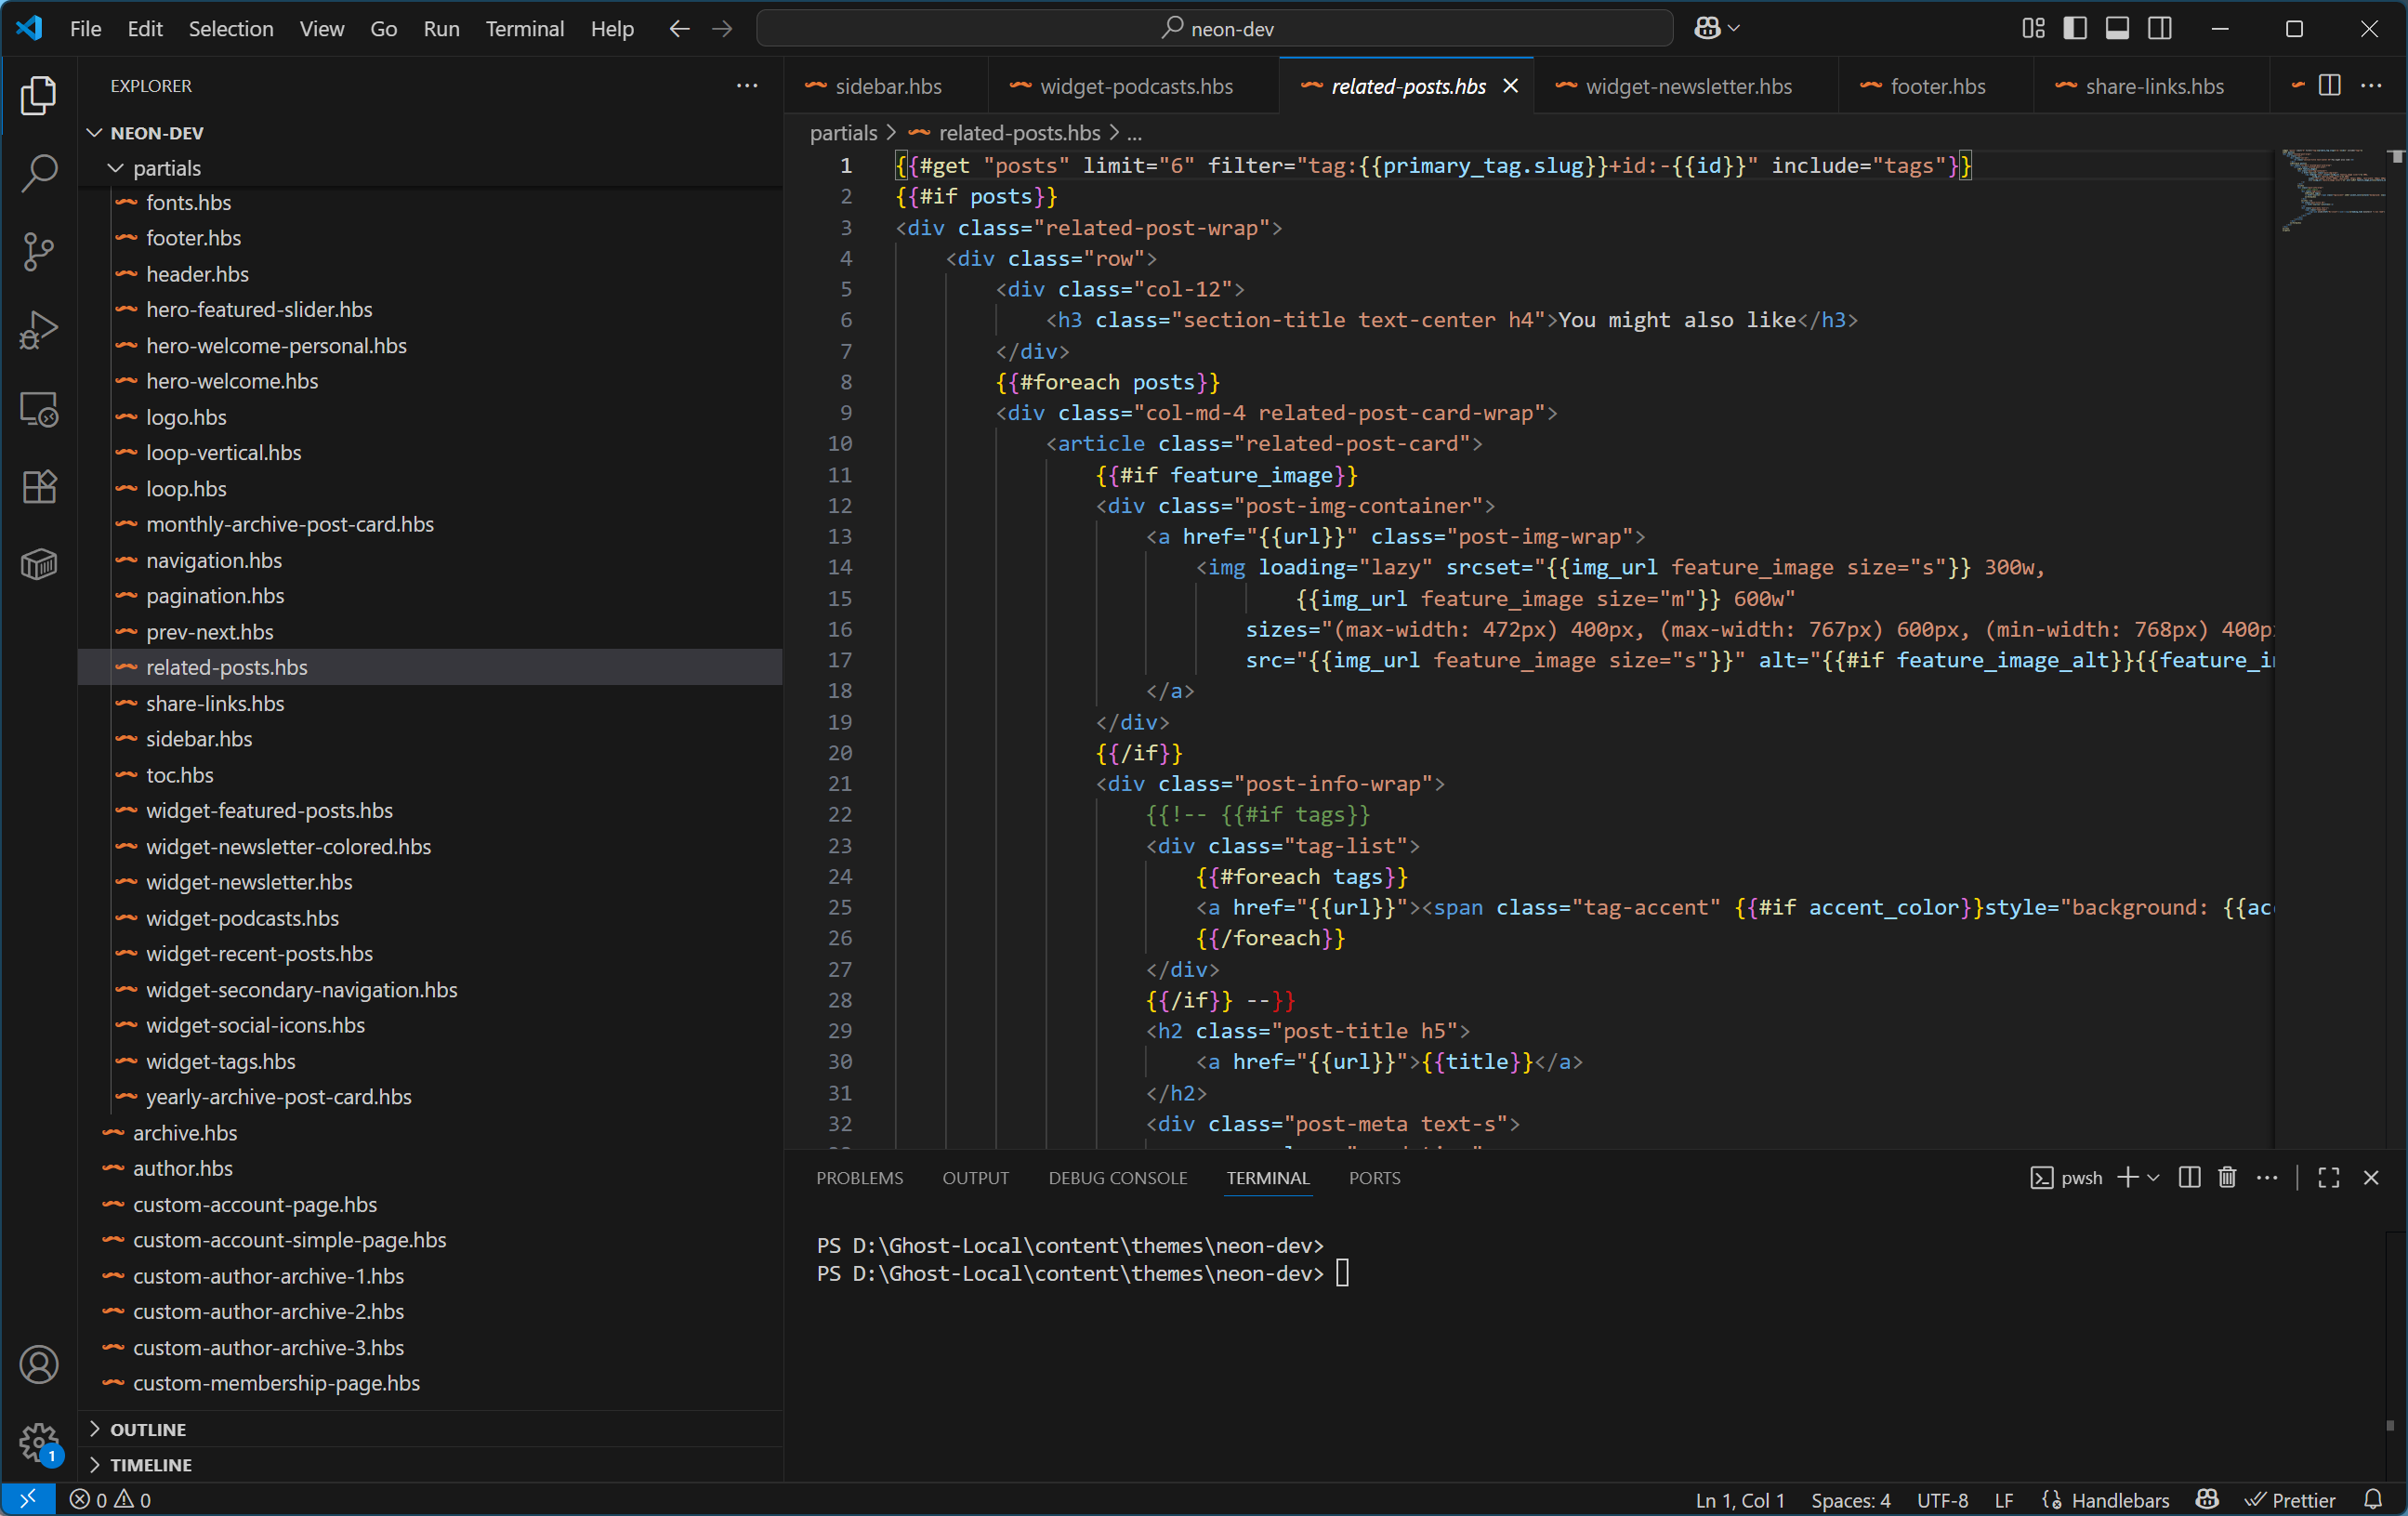Open the Copilot chat icon in title bar
The image size is (2408, 1516).
coord(1707,28)
